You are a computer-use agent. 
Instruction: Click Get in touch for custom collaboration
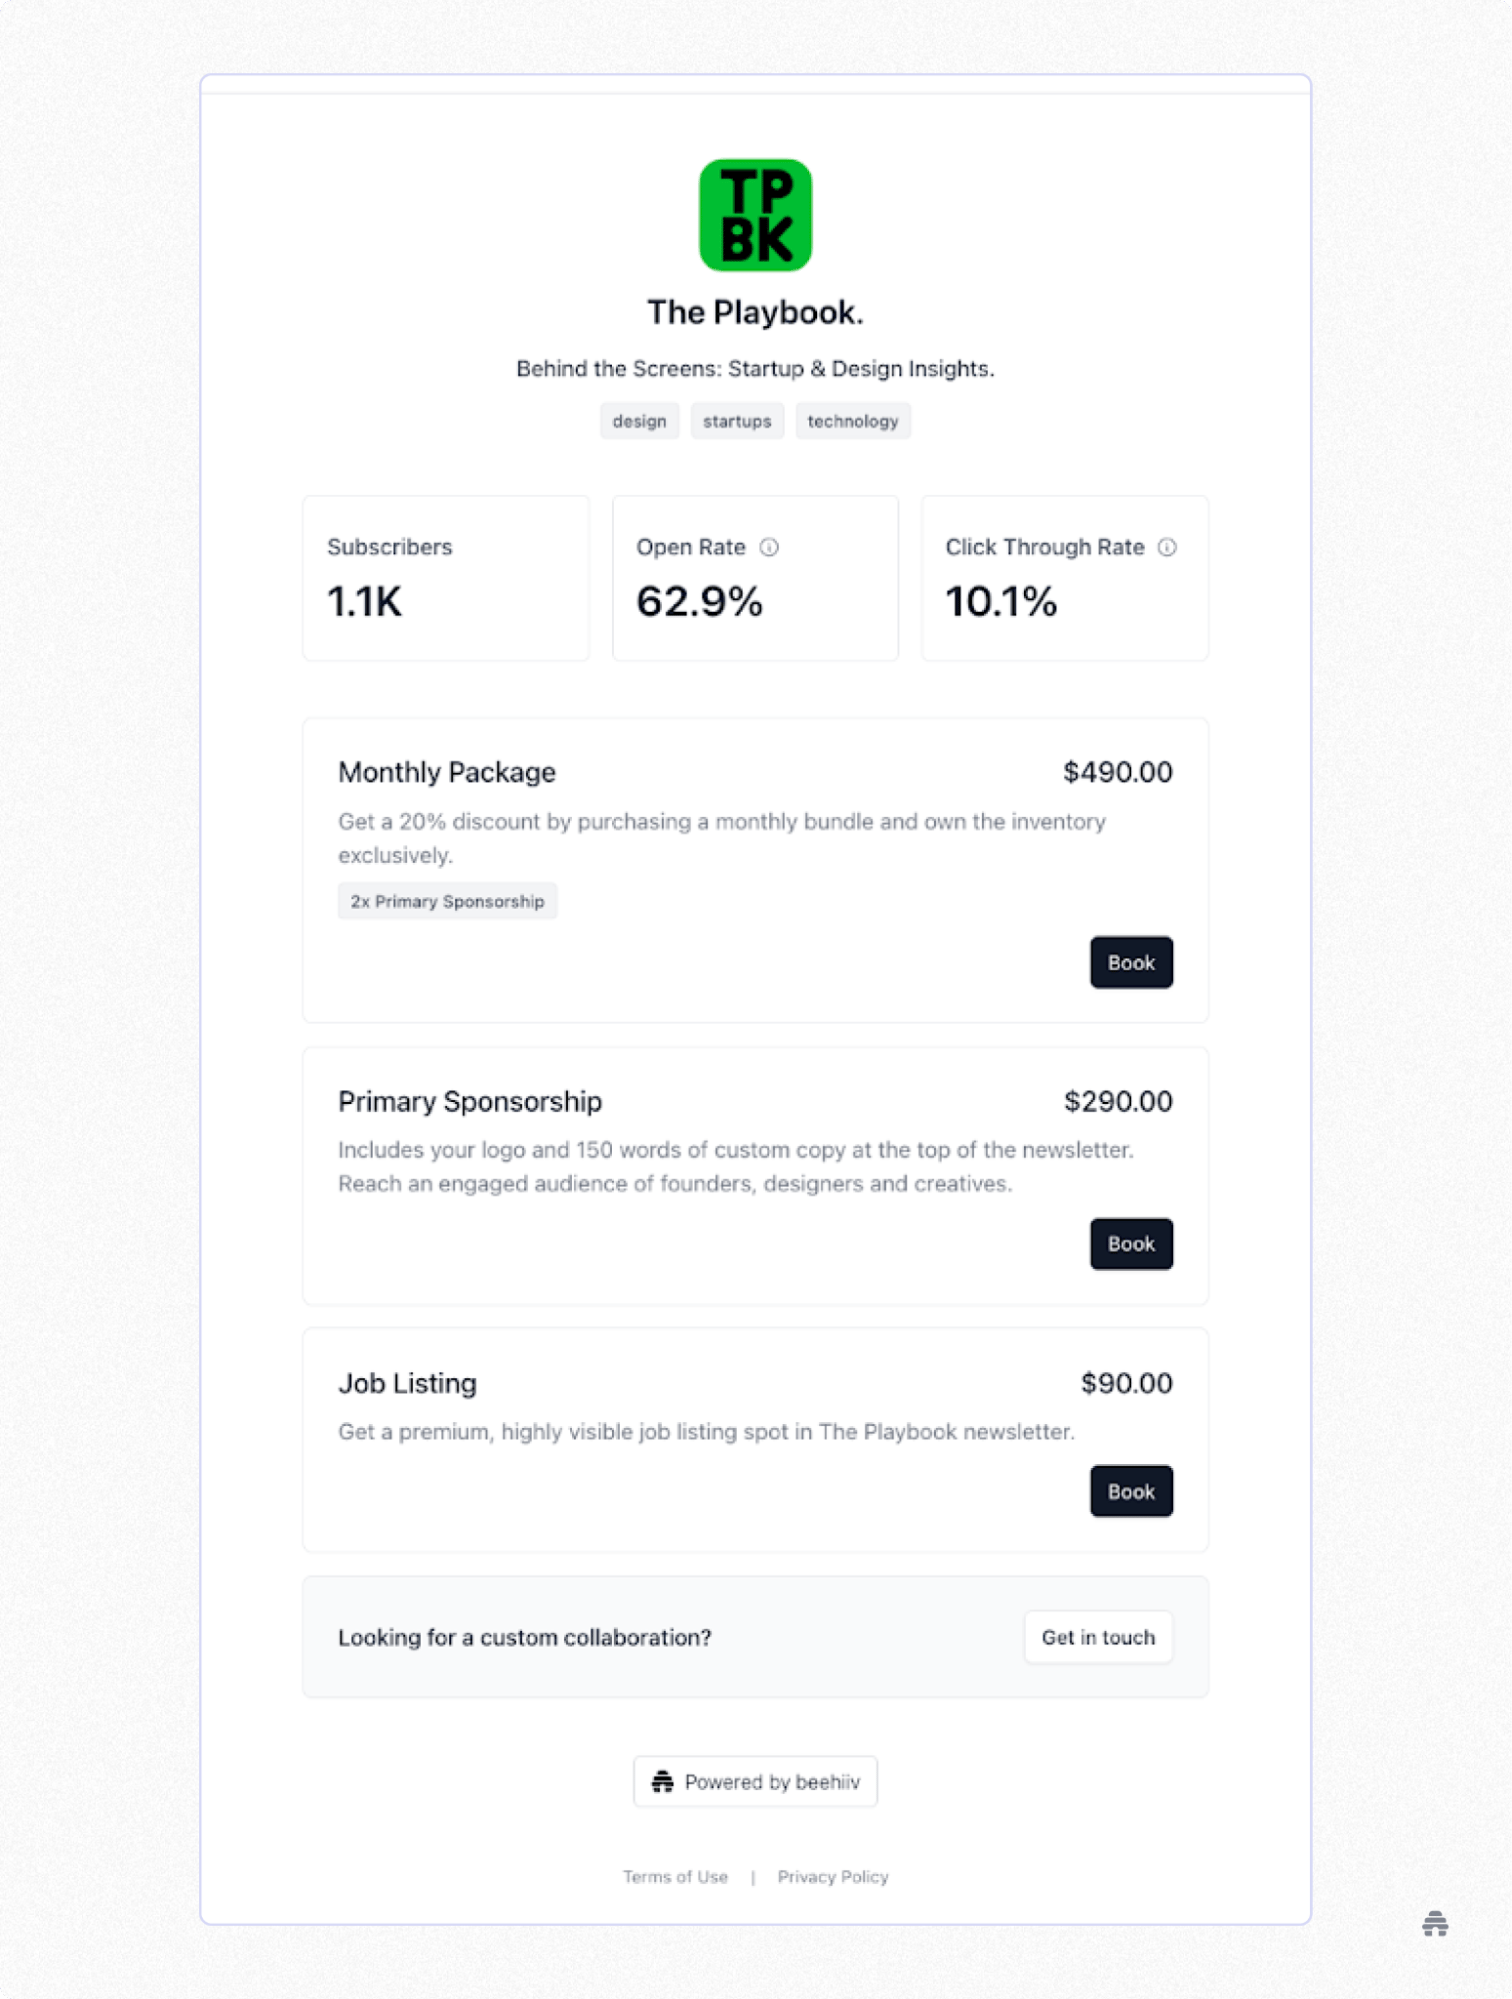pos(1098,1637)
